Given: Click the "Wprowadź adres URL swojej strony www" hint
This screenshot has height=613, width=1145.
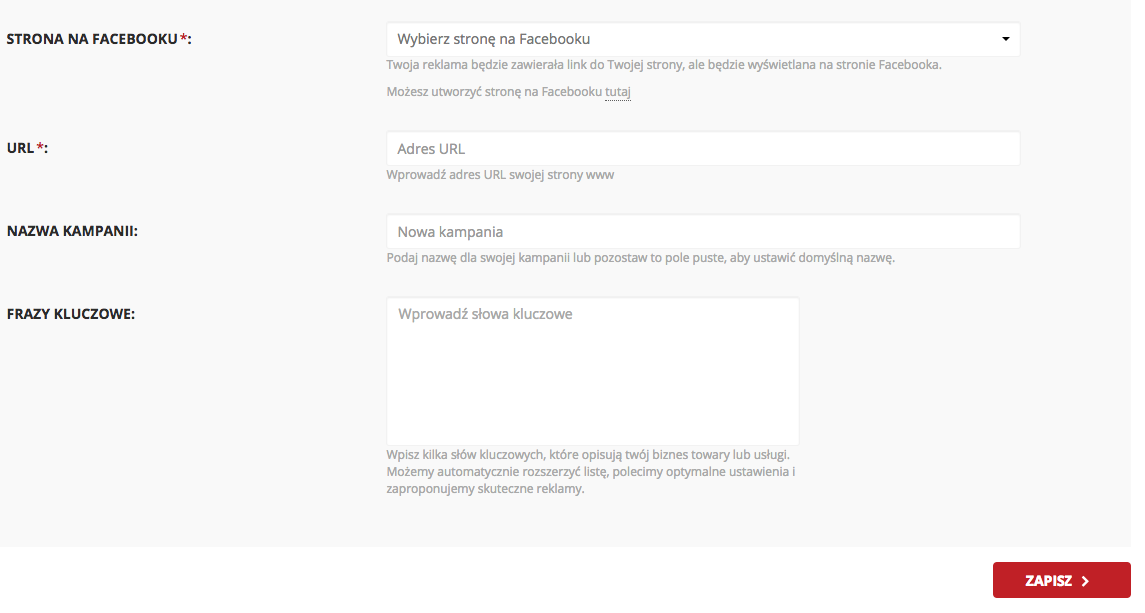Looking at the screenshot, I should tap(500, 175).
